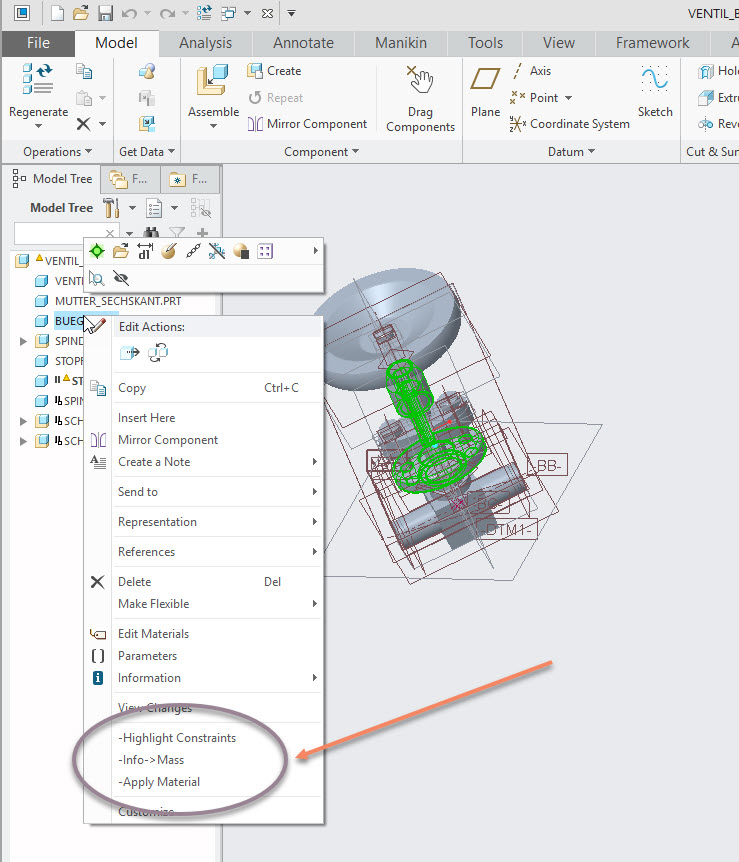Click -Highlight Constraints custom command
This screenshot has width=739, height=862.
pyautogui.click(x=177, y=738)
